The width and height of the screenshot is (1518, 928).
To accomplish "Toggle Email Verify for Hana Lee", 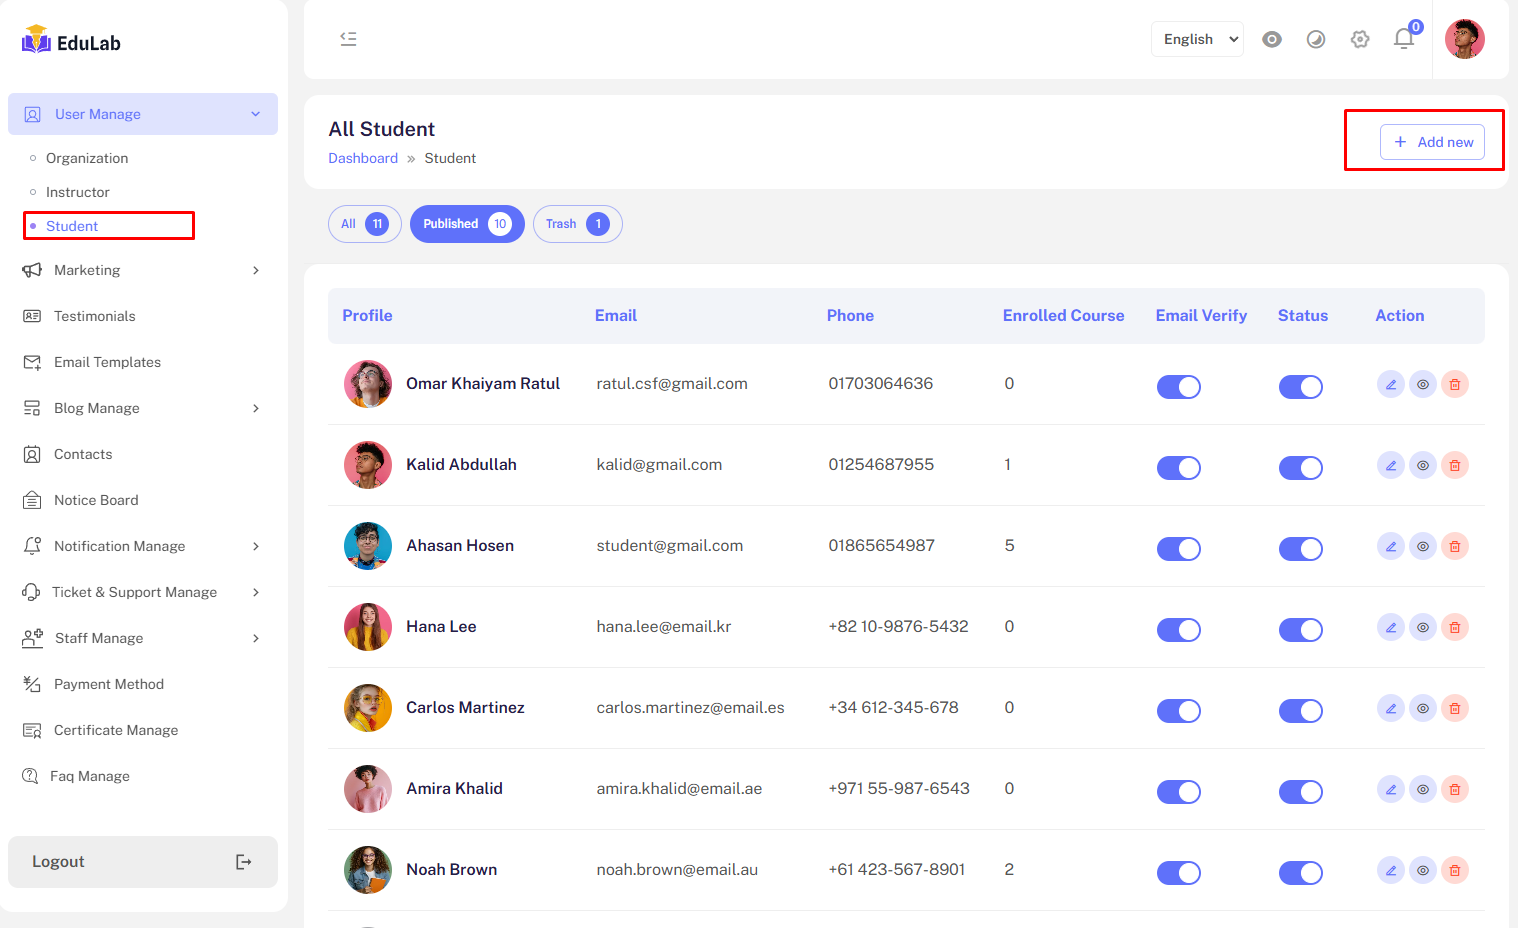I will 1178,629.
